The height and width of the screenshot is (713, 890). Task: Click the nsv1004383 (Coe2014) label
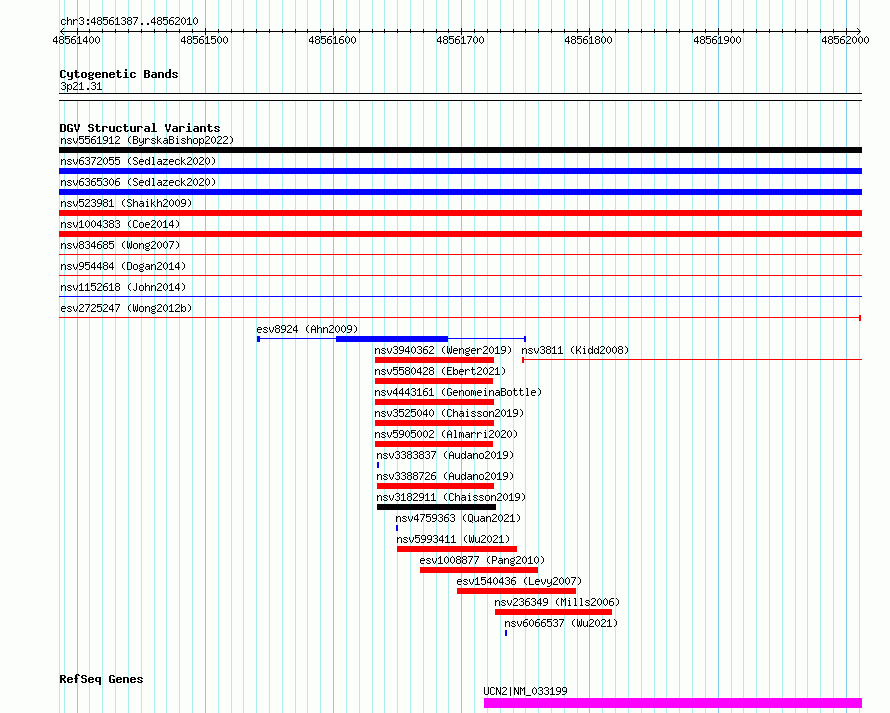tap(119, 224)
